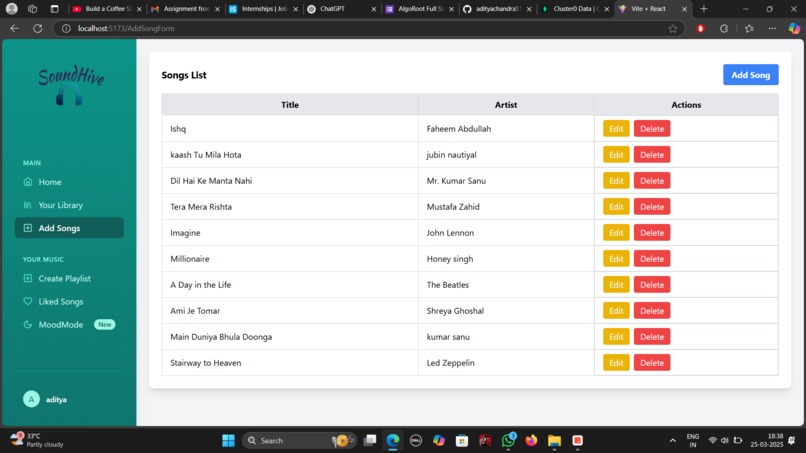Click the Artist column header

click(x=506, y=104)
